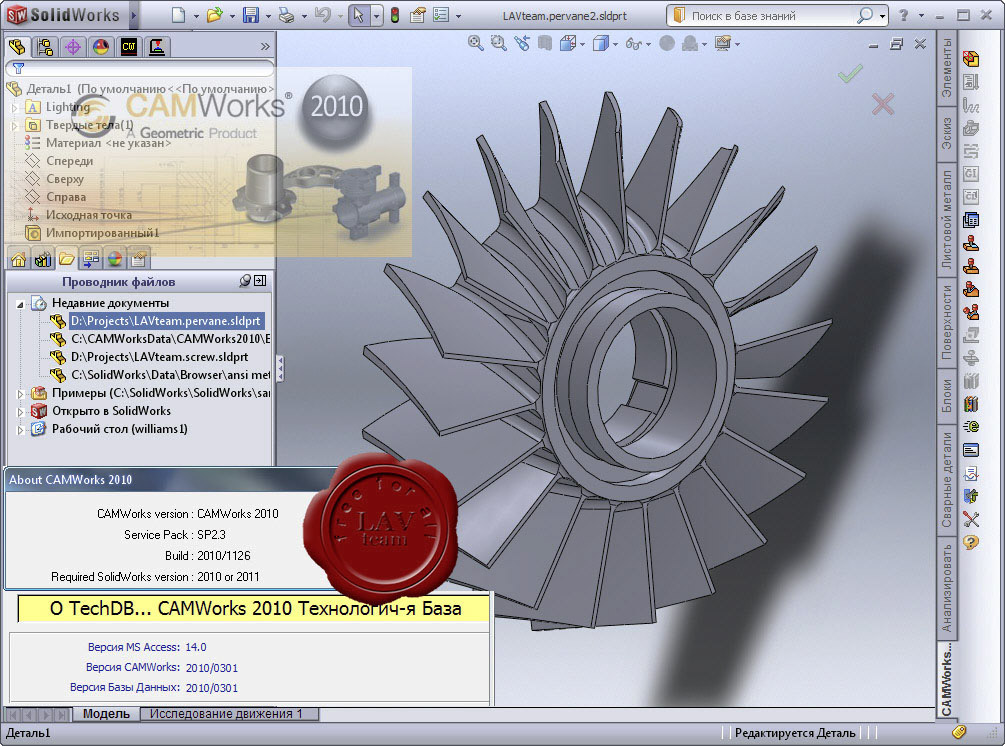This screenshot has height=746, width=1005.
Task: Expand the manager panel tabs chevron
Action: point(265,47)
